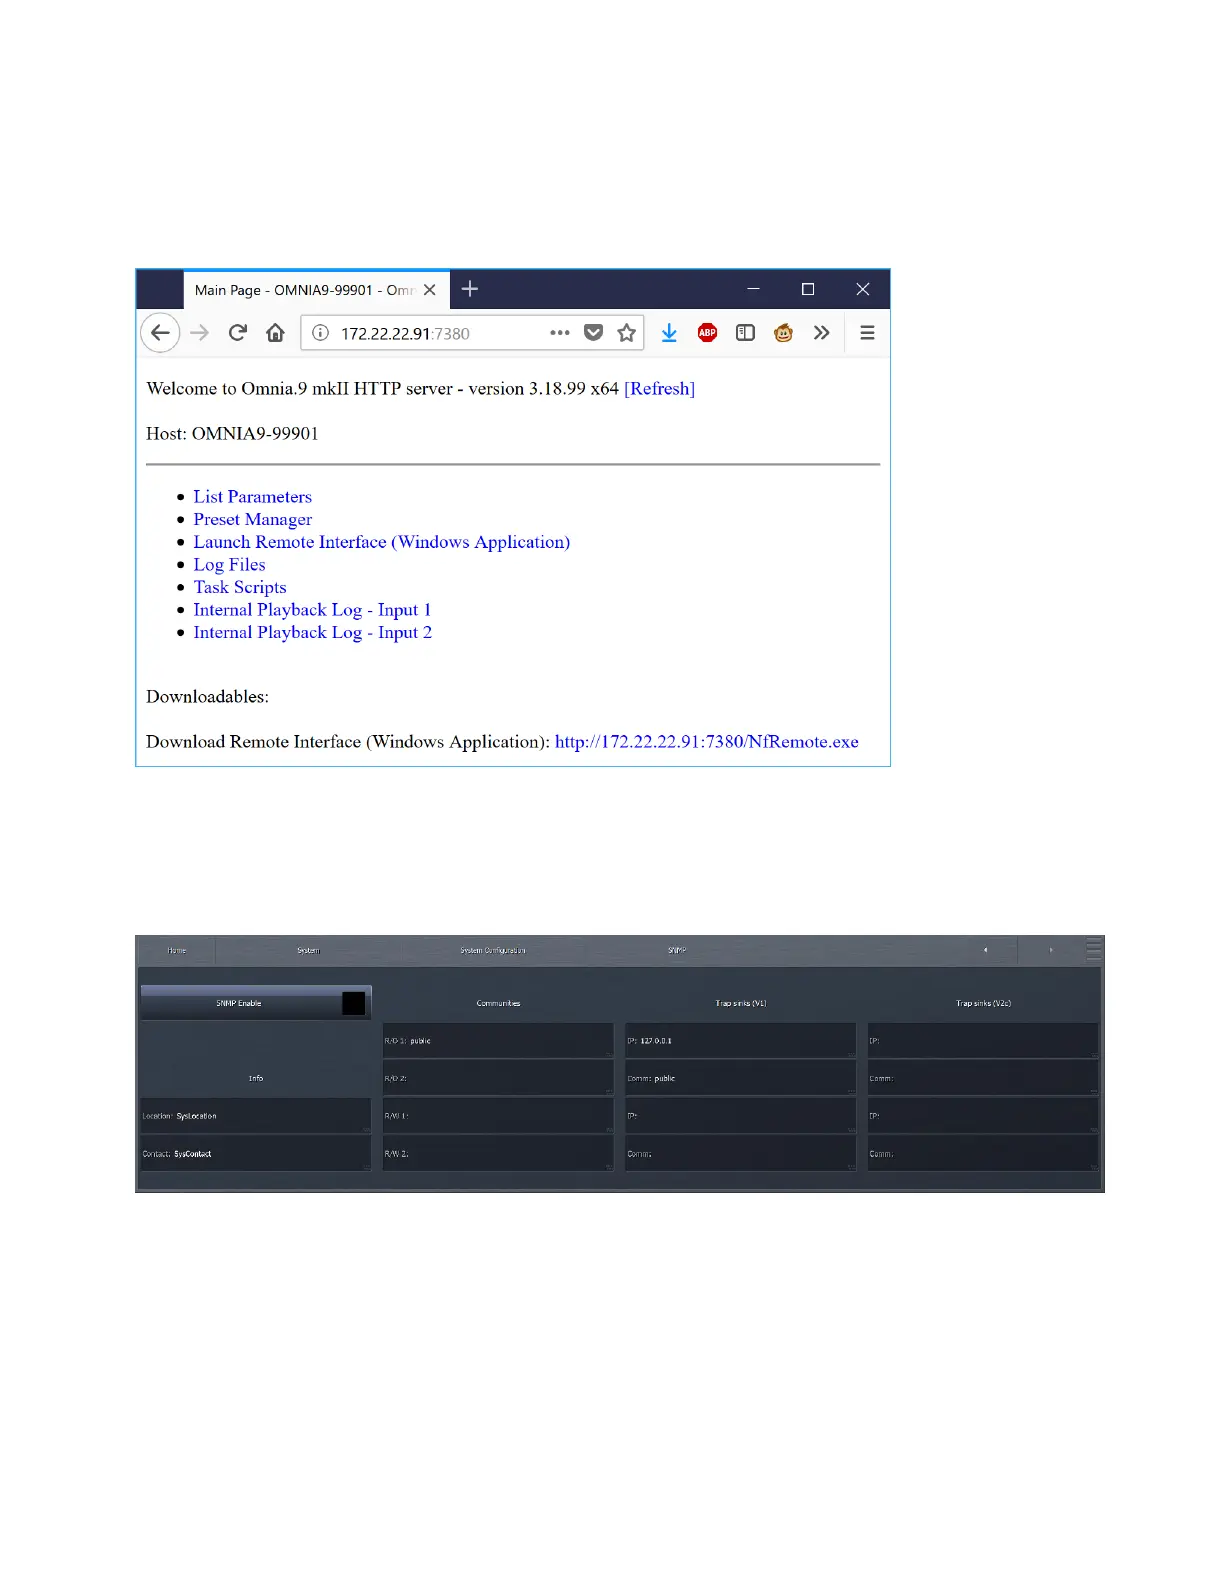This screenshot has height=1584, width=1224.
Task: Click the 'Trap sinks (V1)' header
Action: click(741, 1003)
